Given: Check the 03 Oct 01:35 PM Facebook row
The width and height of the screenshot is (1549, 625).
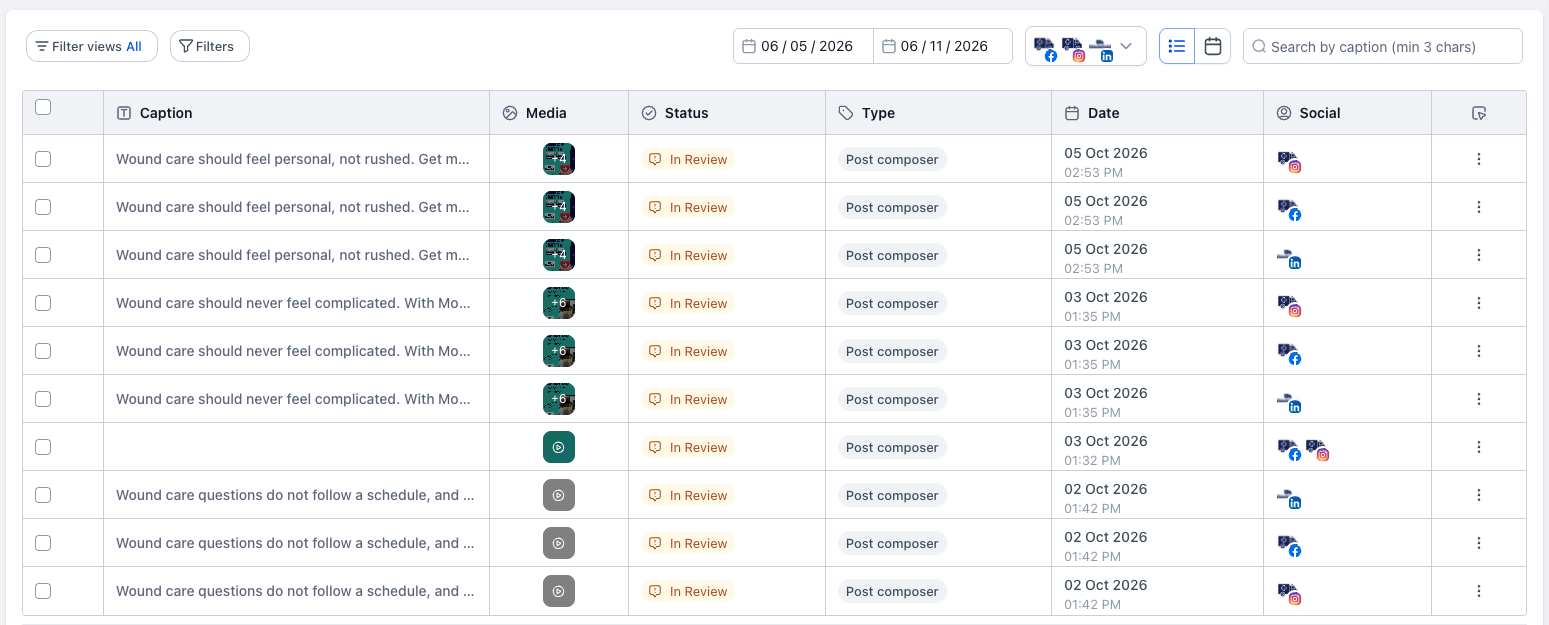Looking at the screenshot, I should (x=43, y=351).
